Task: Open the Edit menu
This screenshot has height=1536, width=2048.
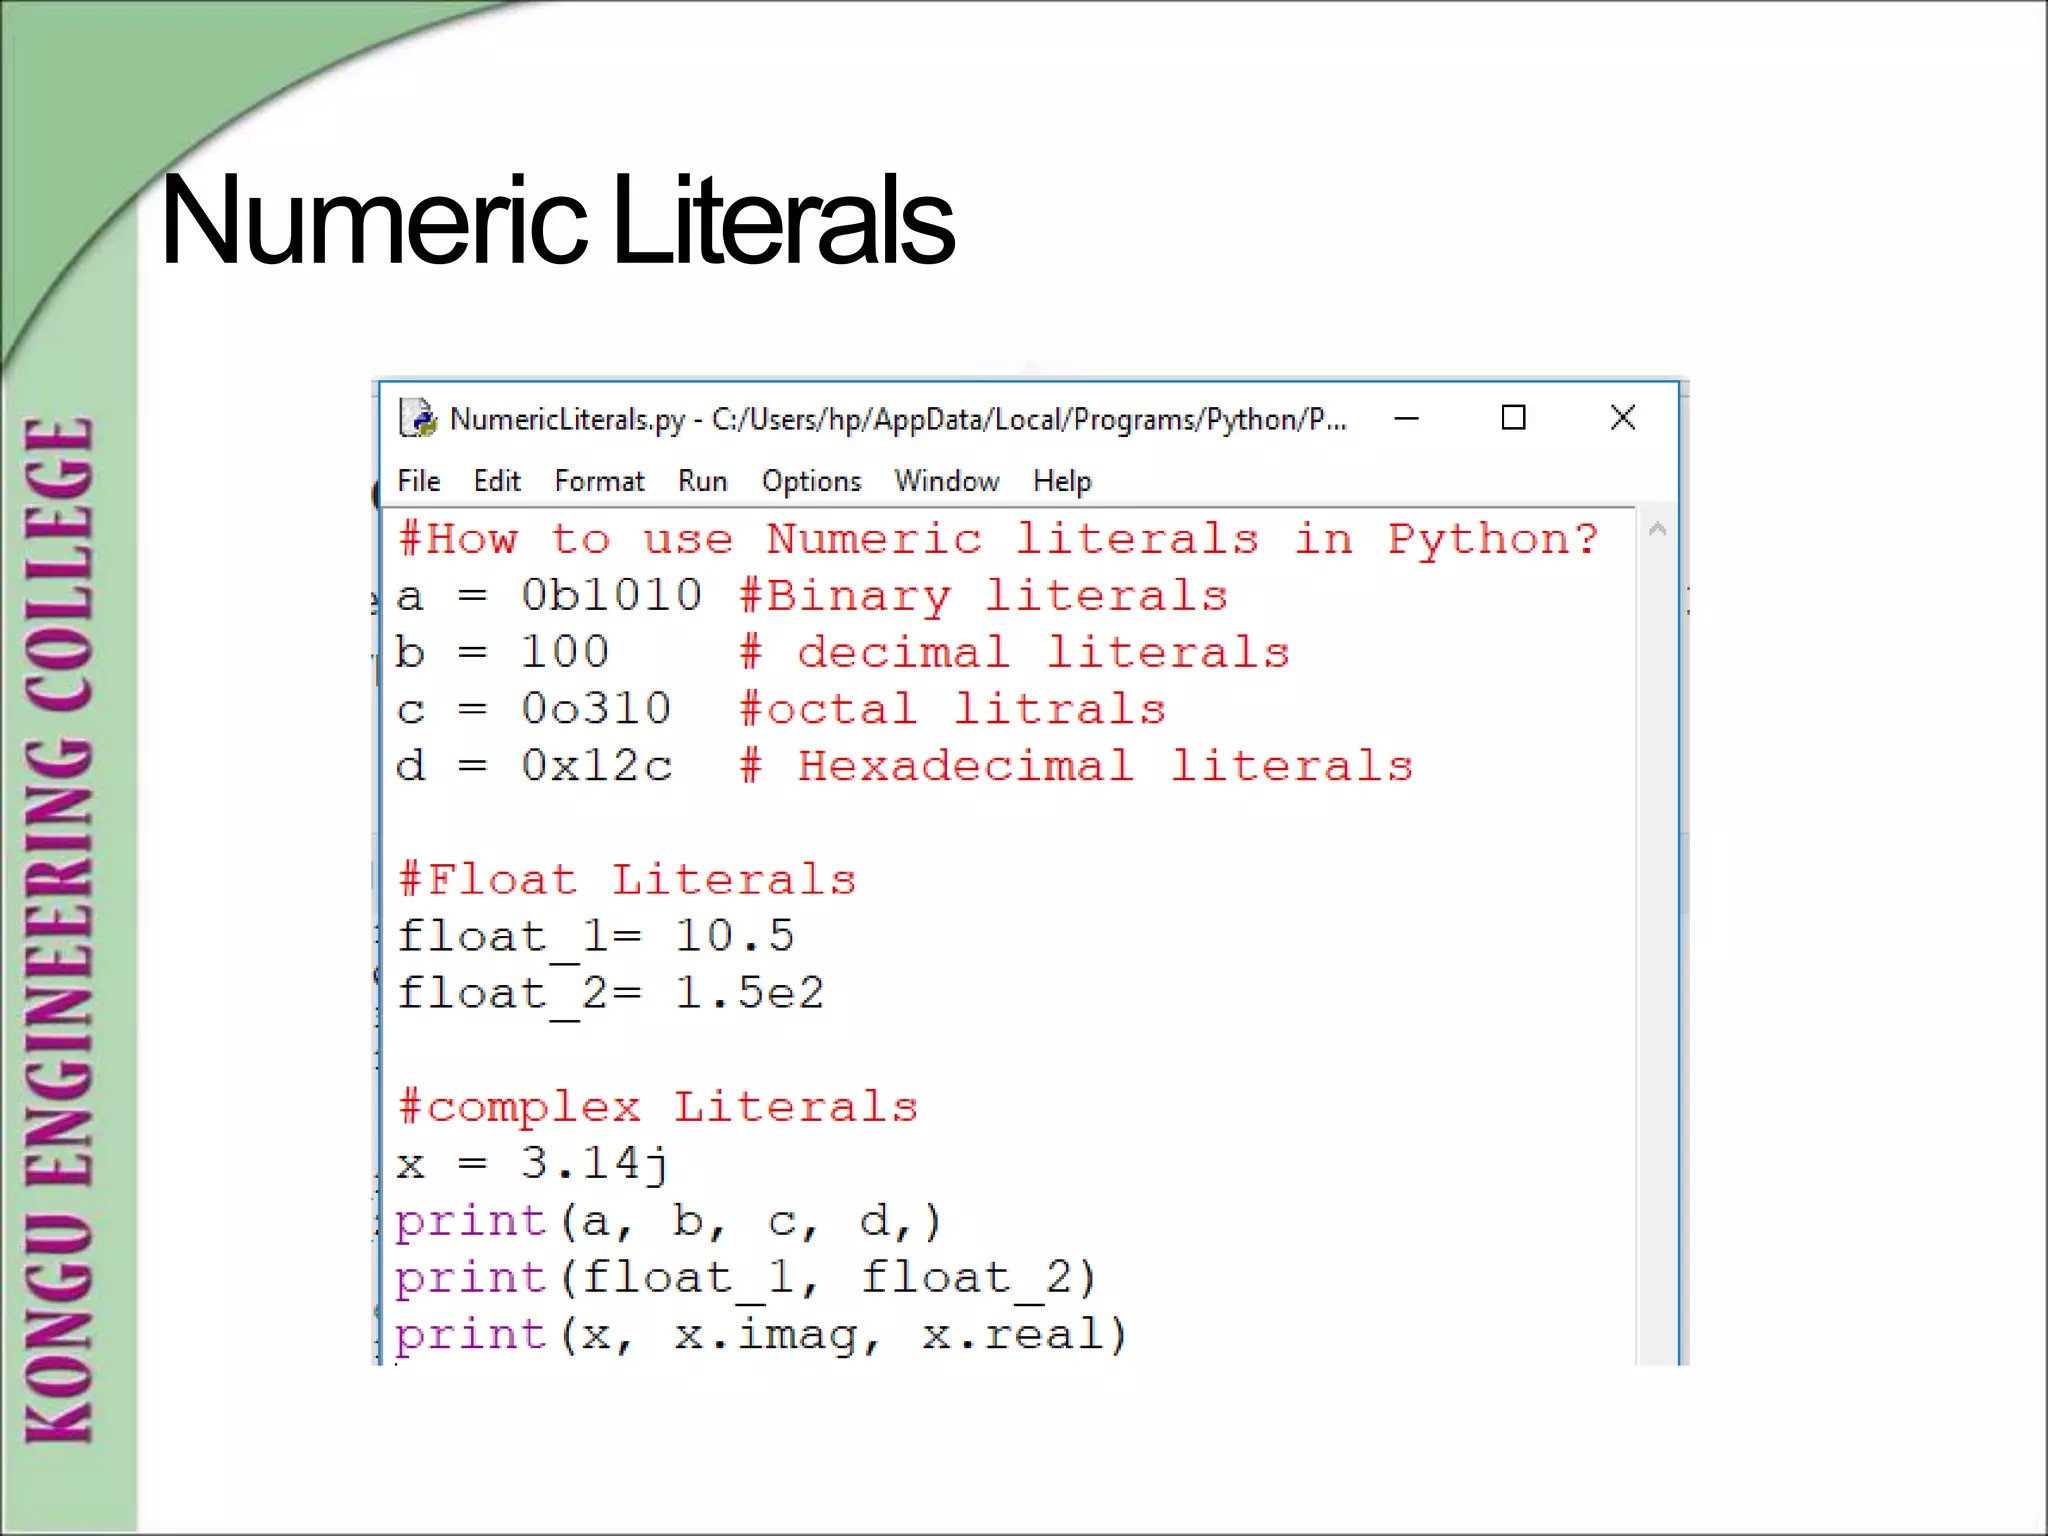Action: 497,481
